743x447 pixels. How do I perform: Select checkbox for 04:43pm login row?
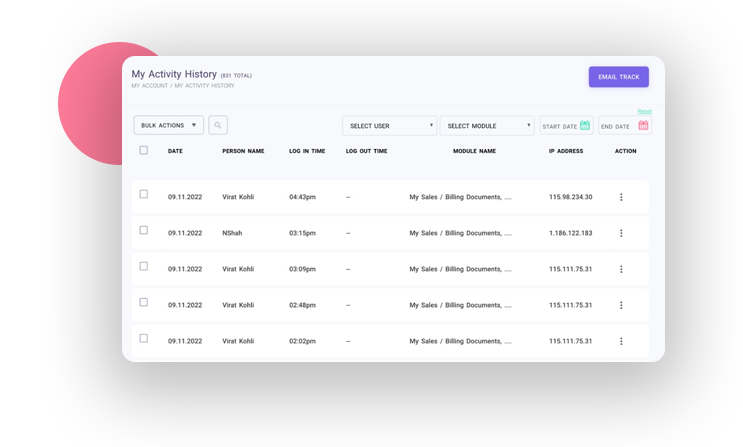(144, 194)
